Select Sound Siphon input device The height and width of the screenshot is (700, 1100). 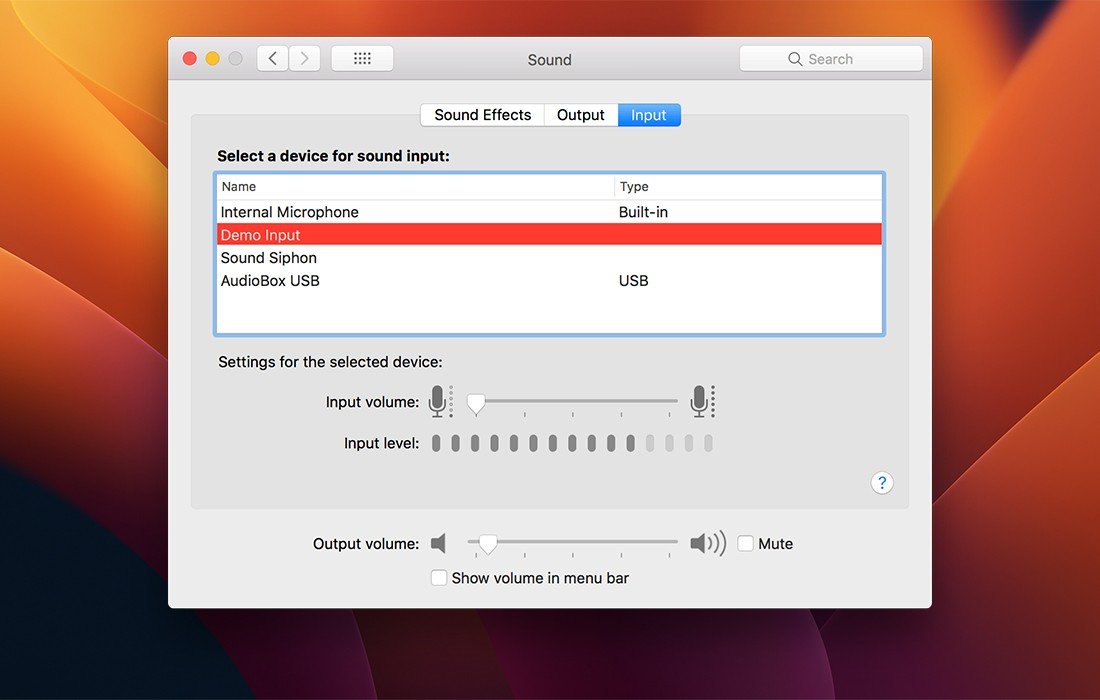[269, 258]
